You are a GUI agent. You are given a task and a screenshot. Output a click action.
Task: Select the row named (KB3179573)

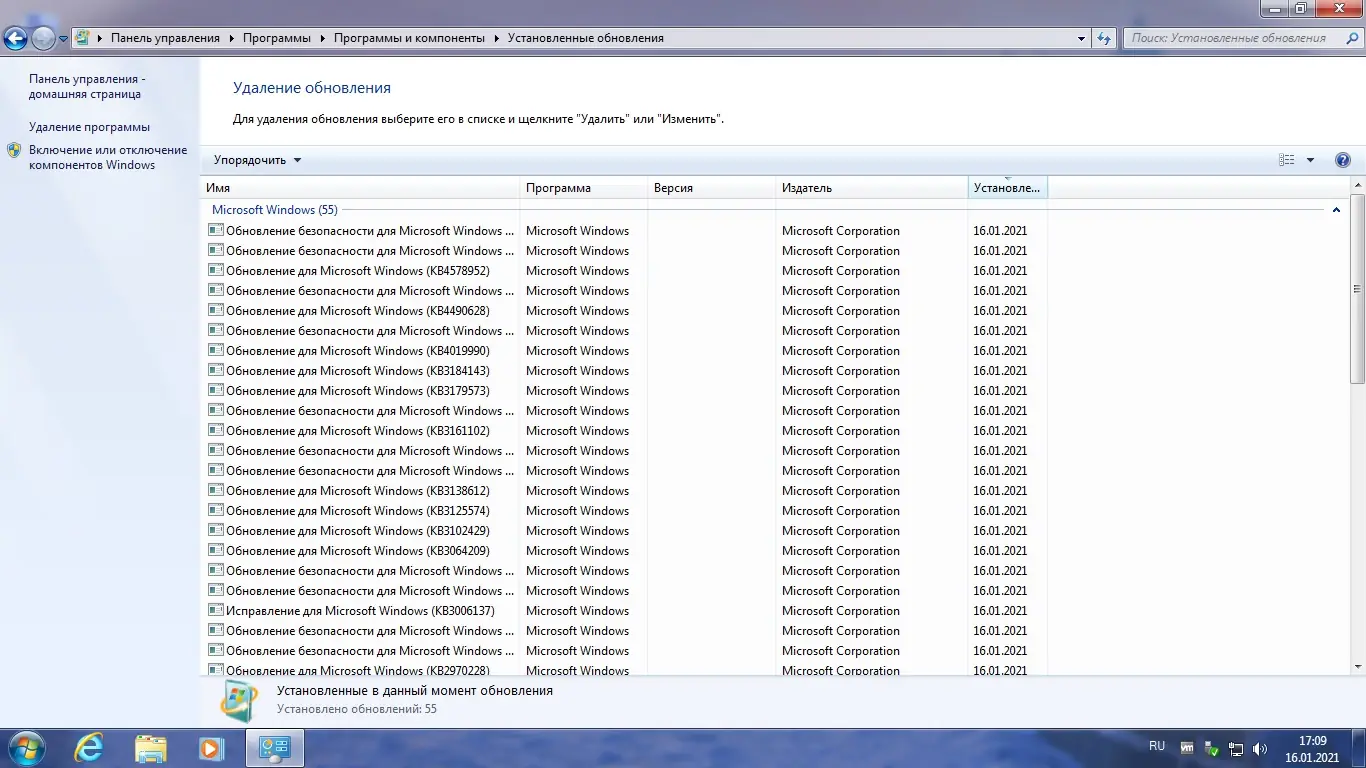625,390
